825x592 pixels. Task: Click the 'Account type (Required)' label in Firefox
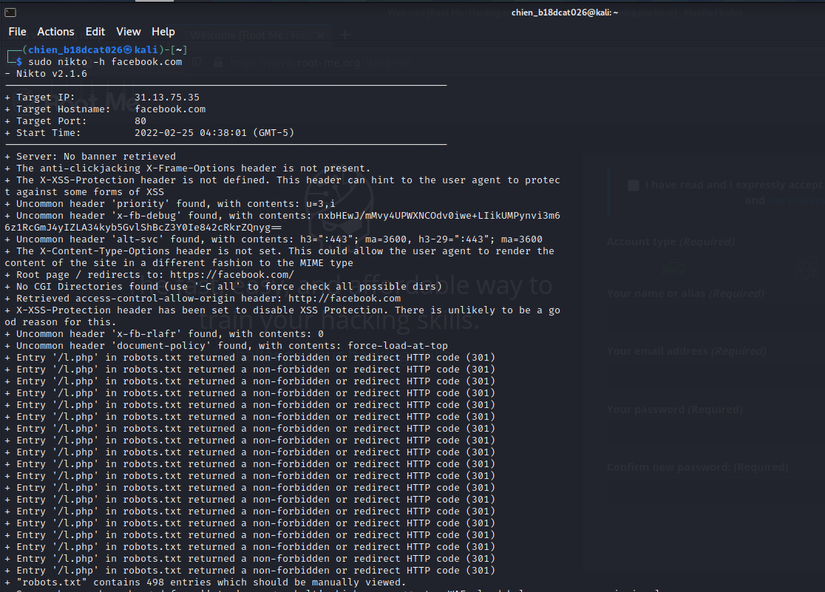click(x=671, y=242)
